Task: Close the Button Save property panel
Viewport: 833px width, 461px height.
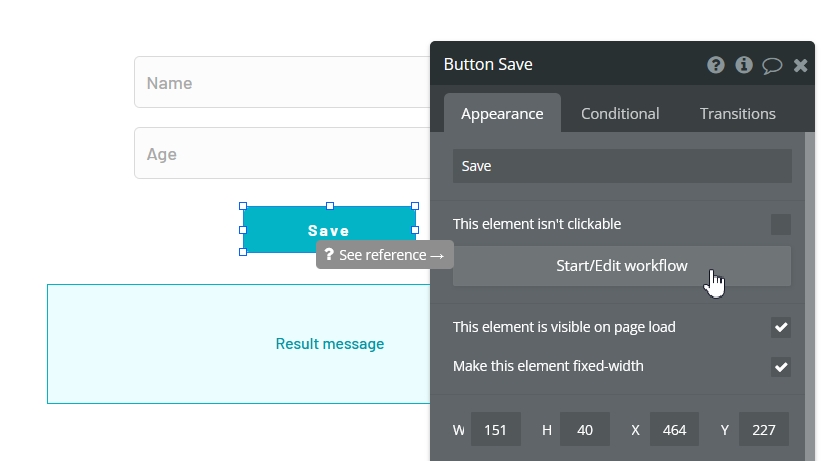Action: click(x=800, y=65)
